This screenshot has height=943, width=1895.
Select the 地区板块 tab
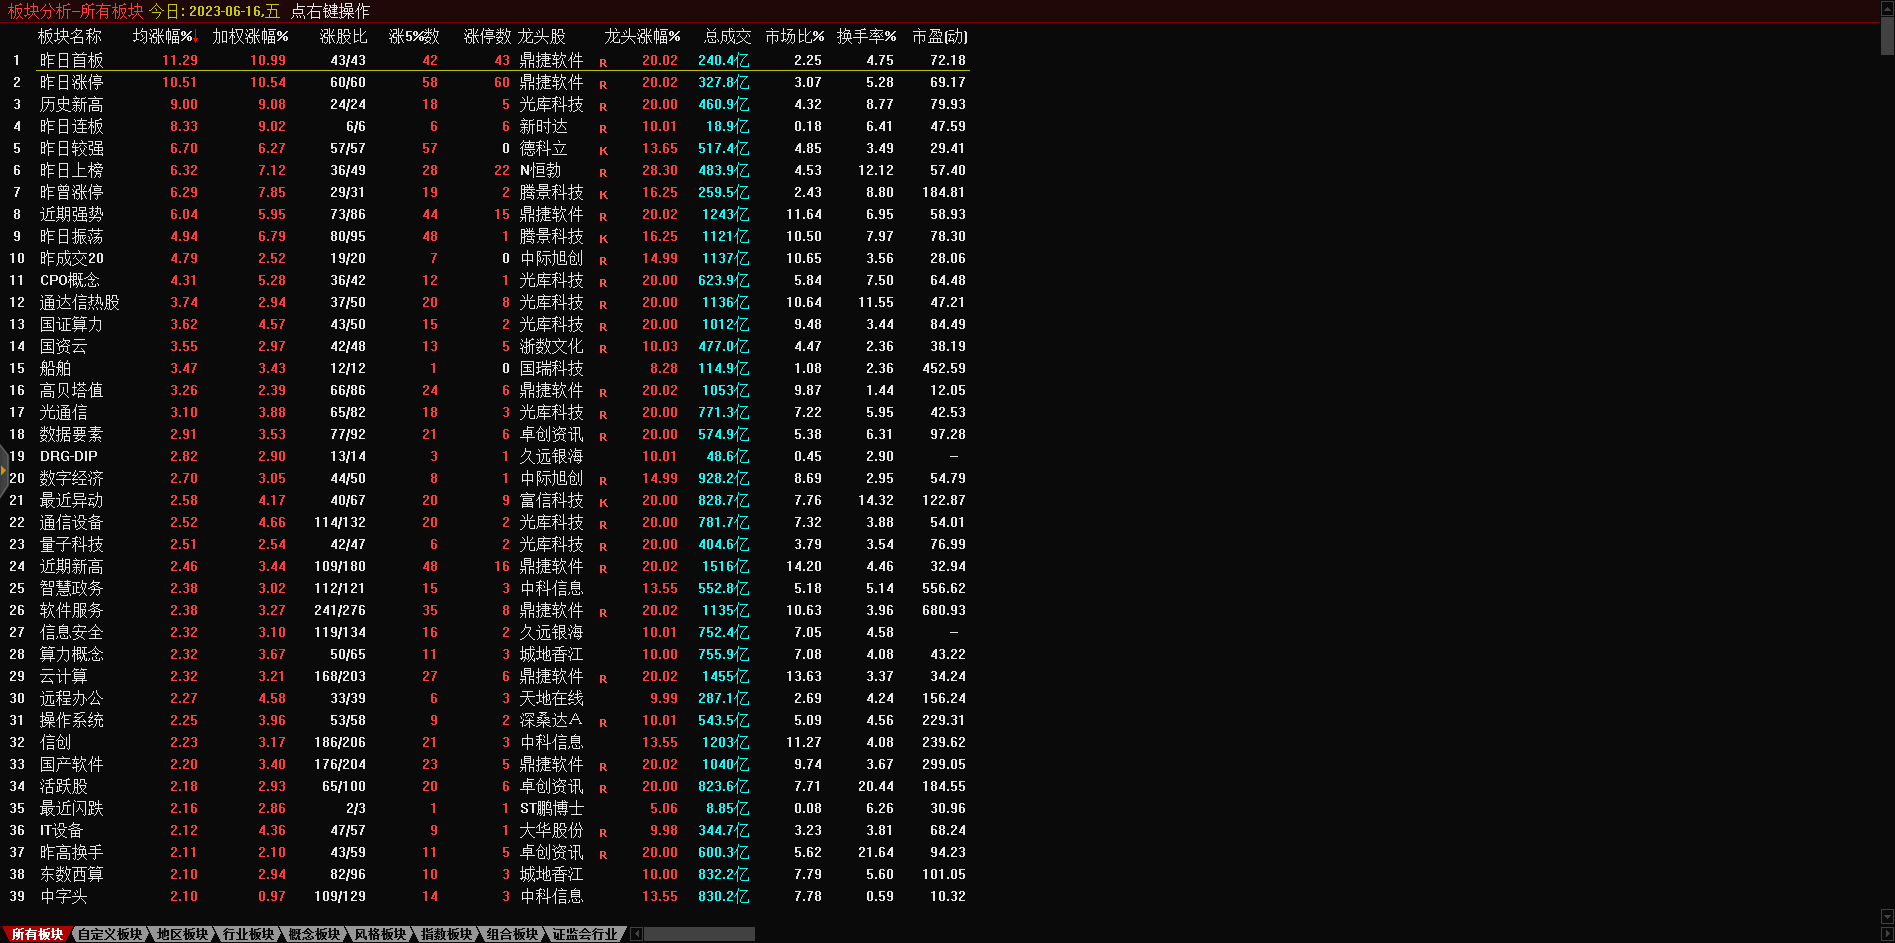point(182,934)
